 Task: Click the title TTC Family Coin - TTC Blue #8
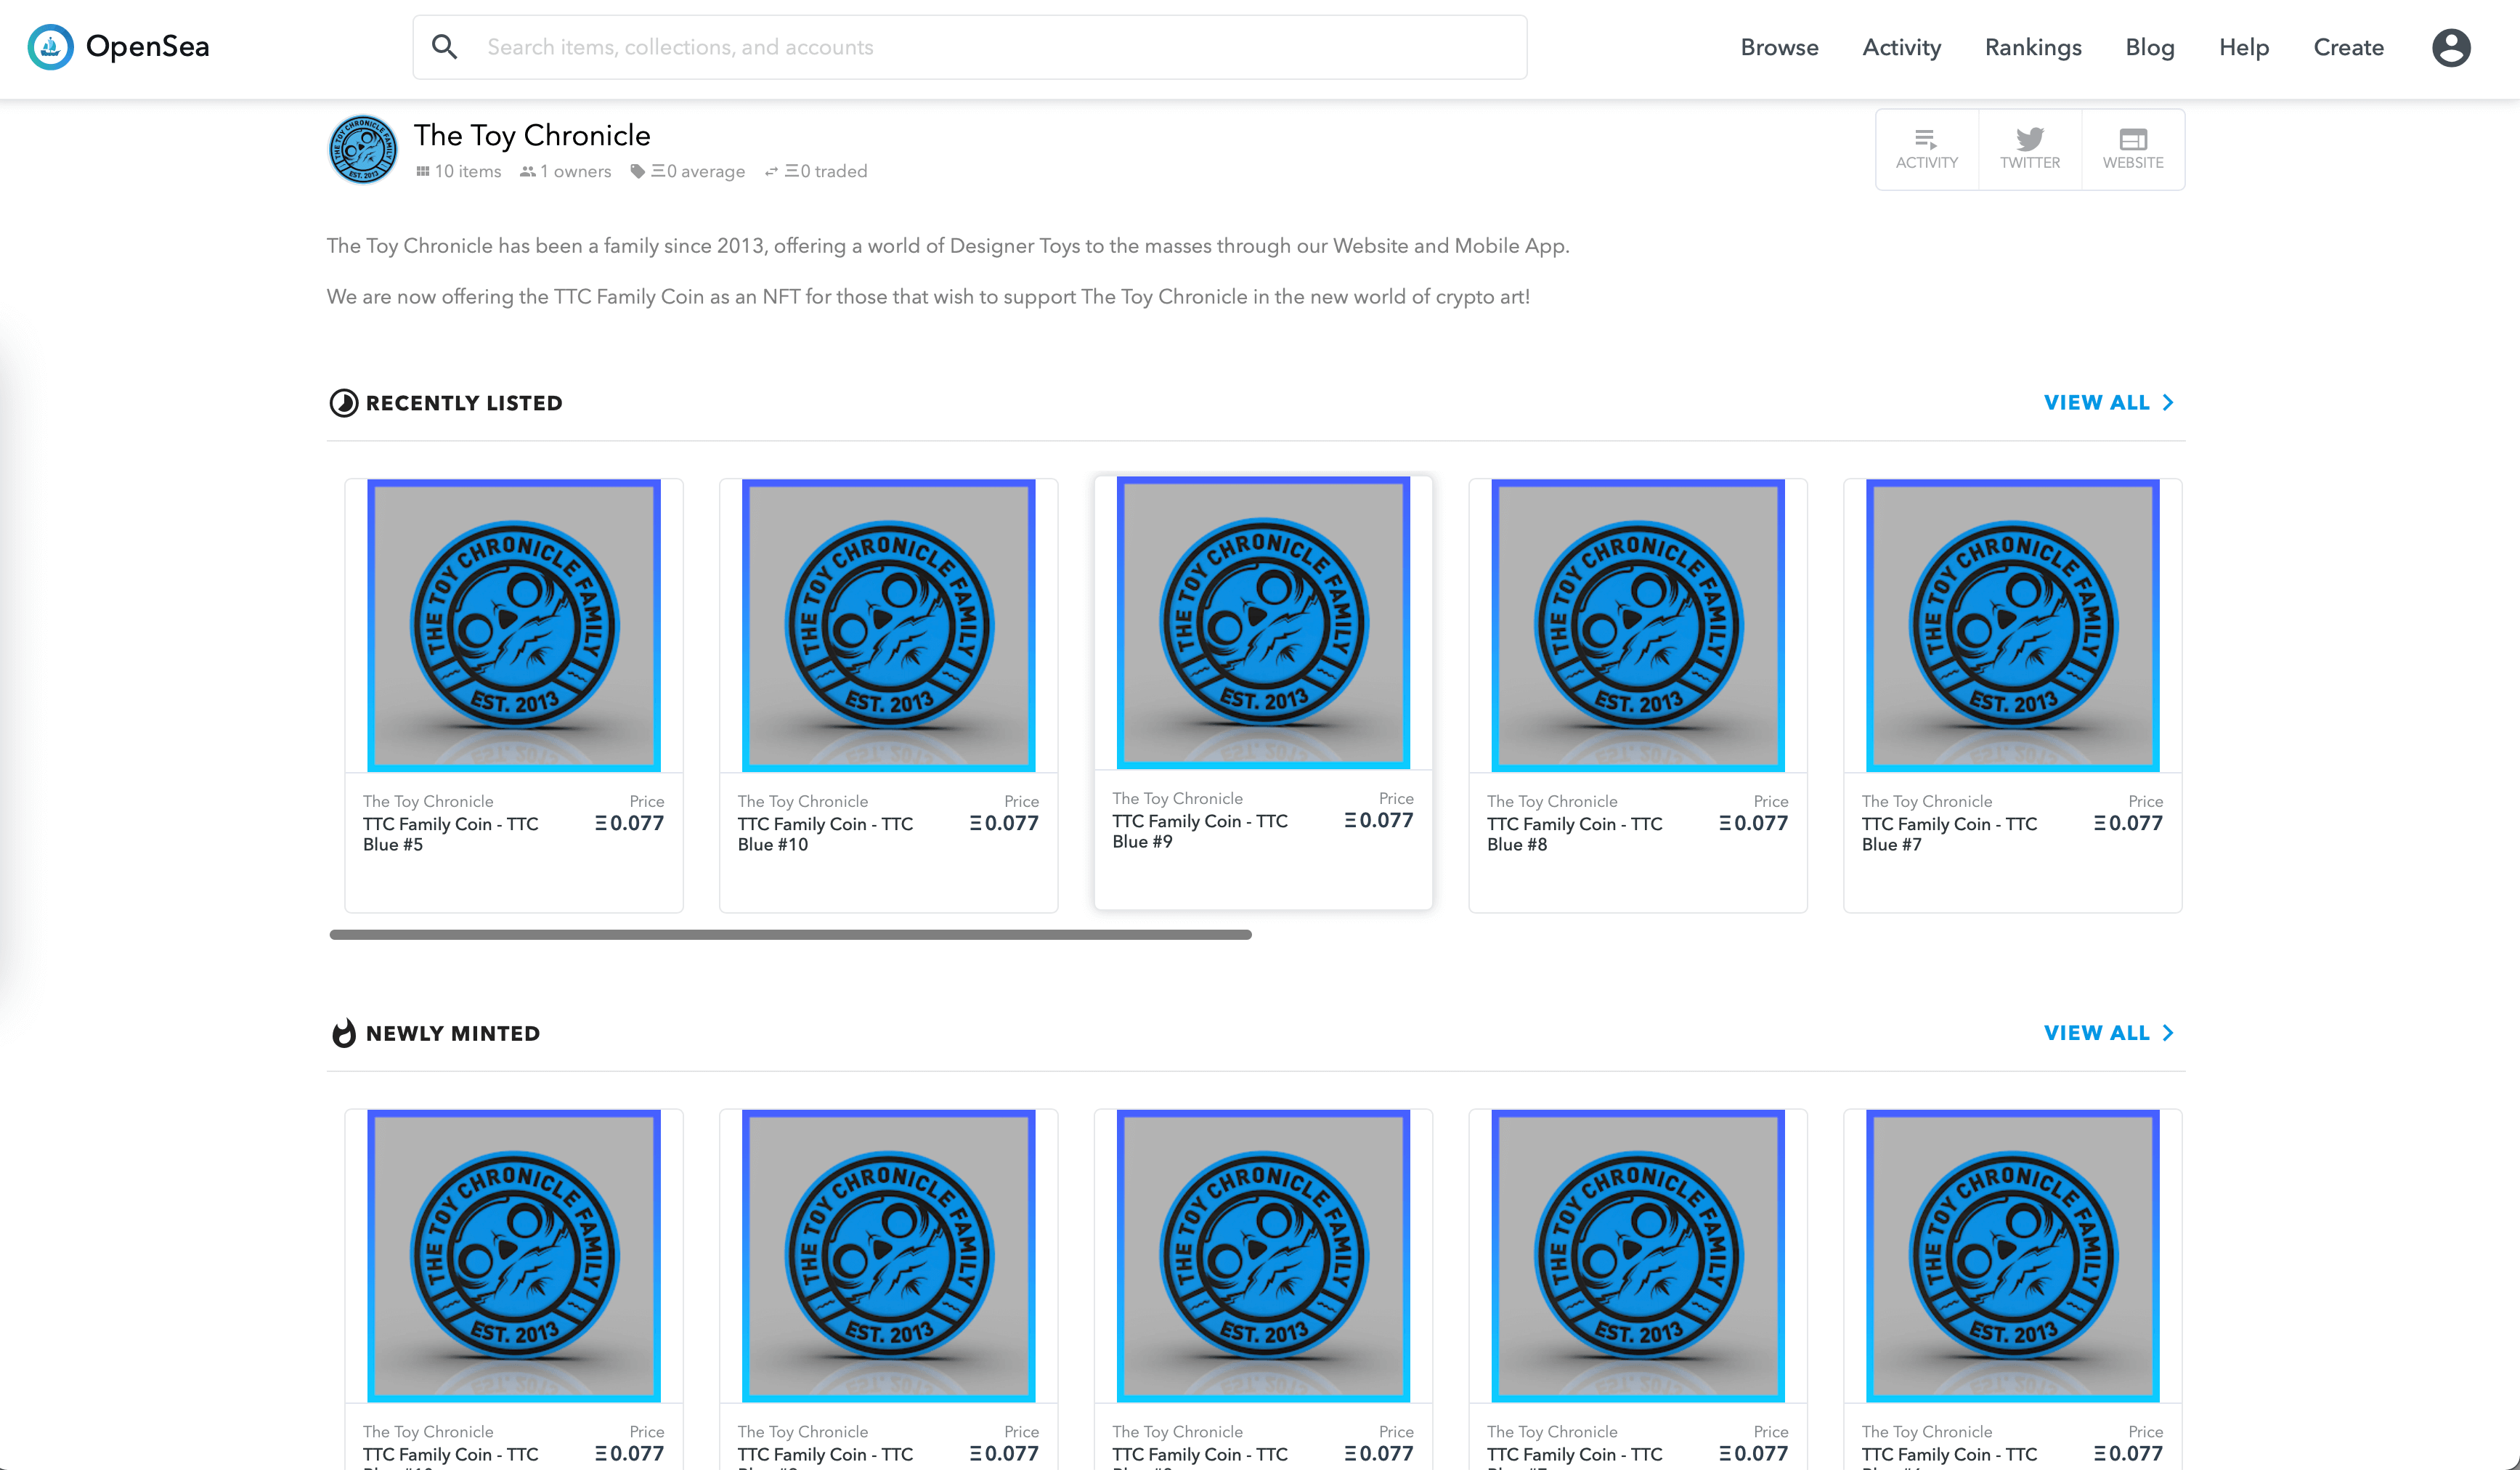point(1575,834)
